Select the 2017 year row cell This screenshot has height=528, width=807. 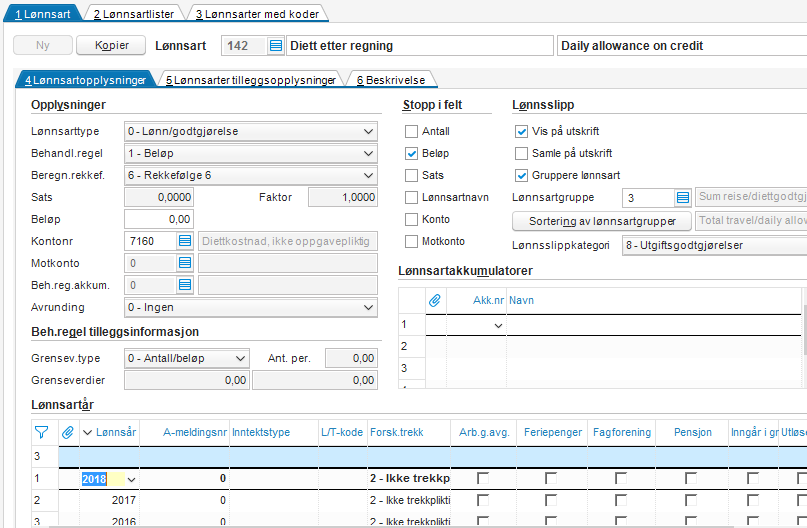109,500
